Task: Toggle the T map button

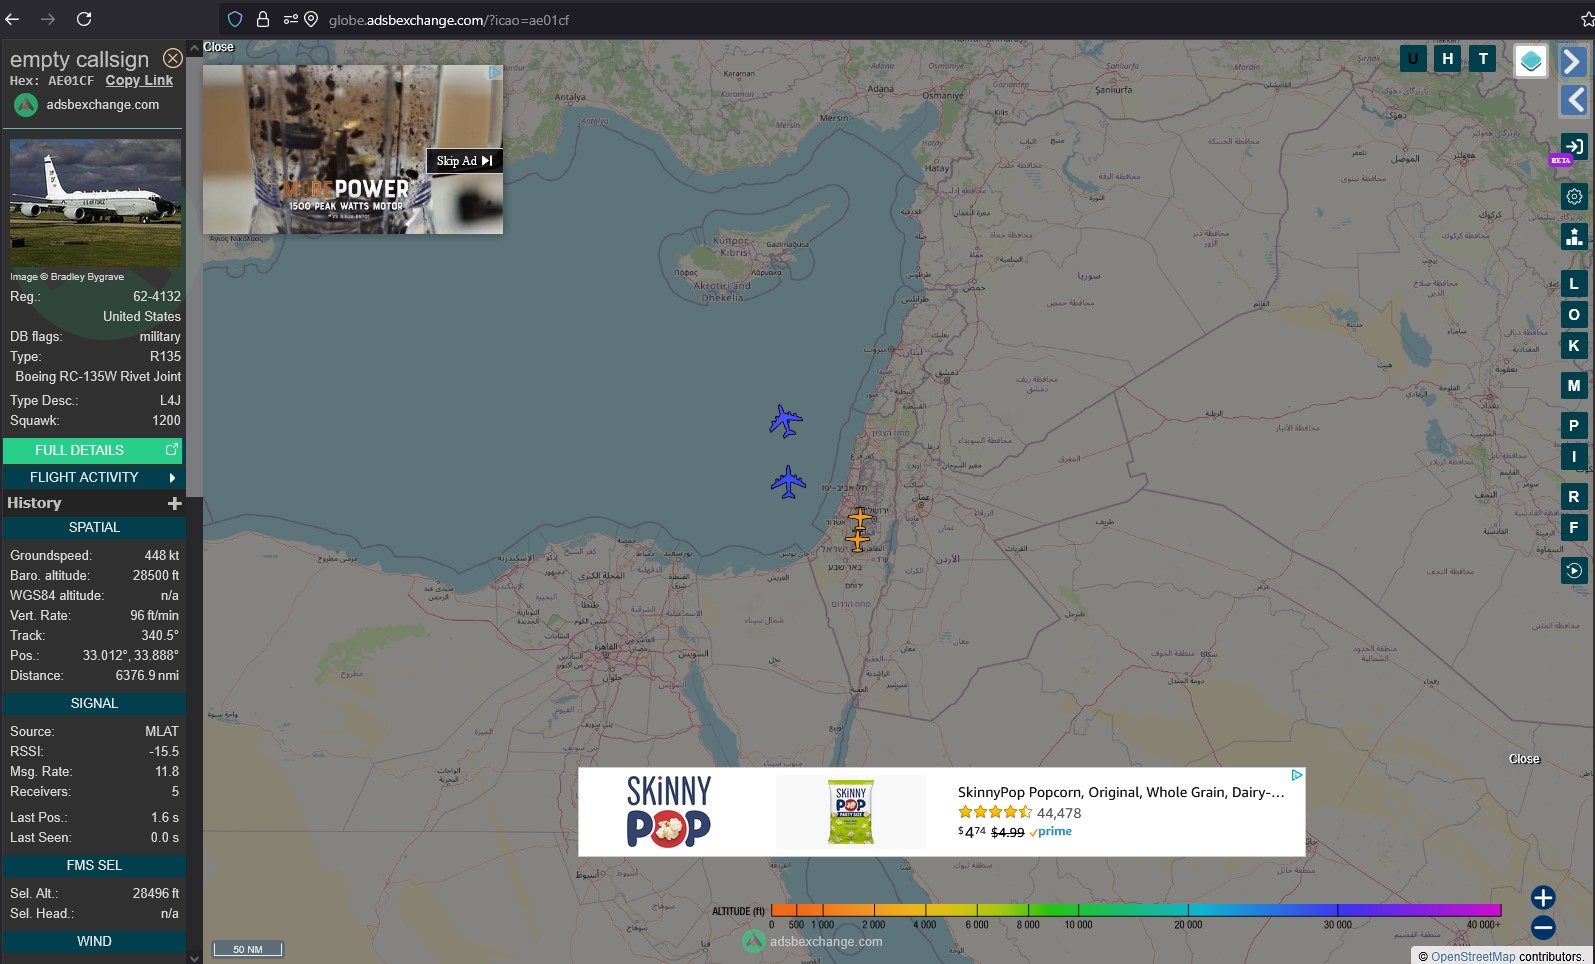Action: (1483, 59)
